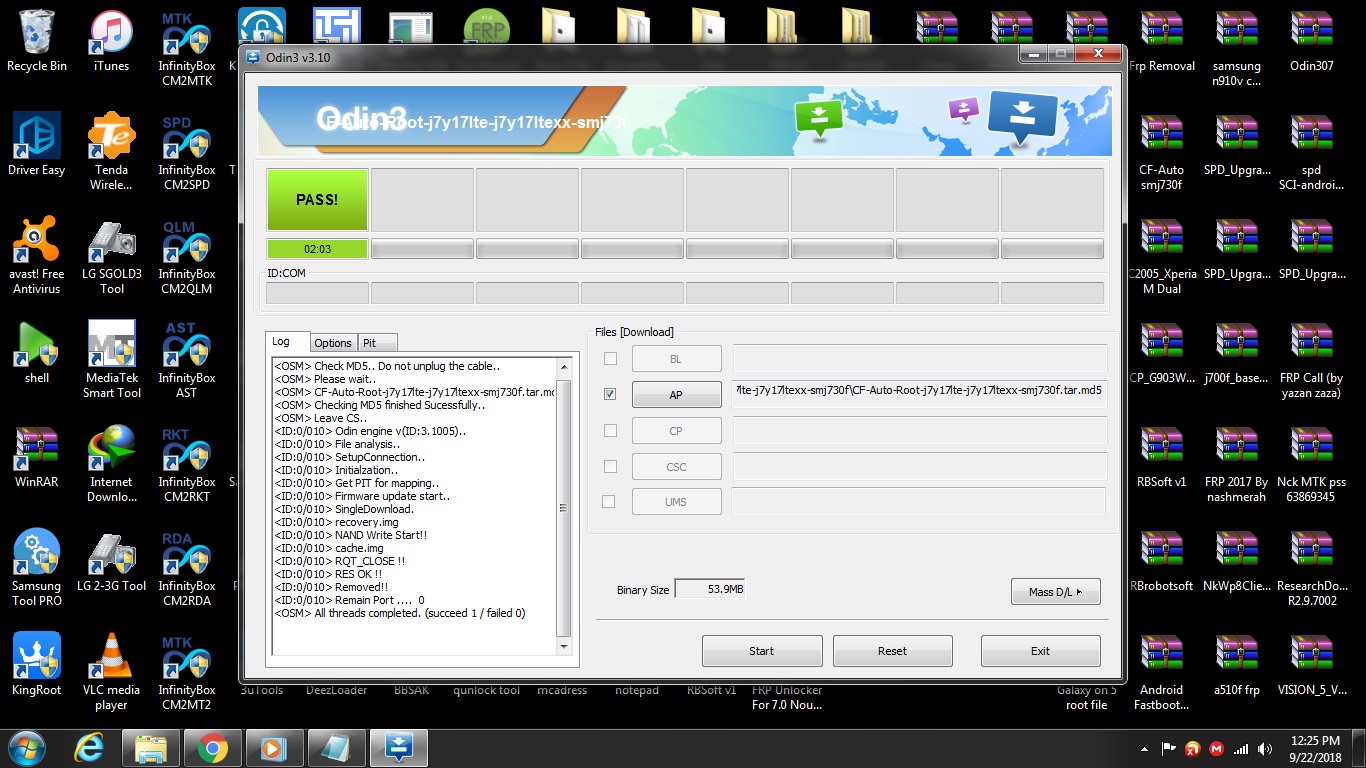Open Samsung Tool PRO desktop icon
The width and height of the screenshot is (1366, 768).
tap(37, 568)
